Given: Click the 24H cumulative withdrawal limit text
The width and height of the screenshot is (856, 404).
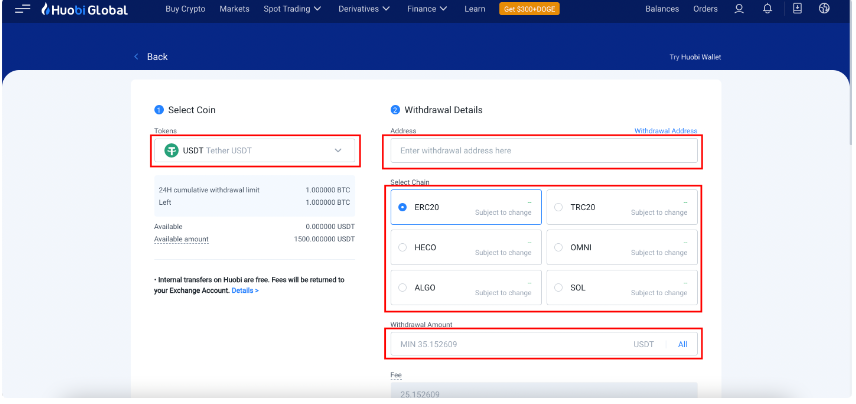Looking at the screenshot, I should point(209,190).
